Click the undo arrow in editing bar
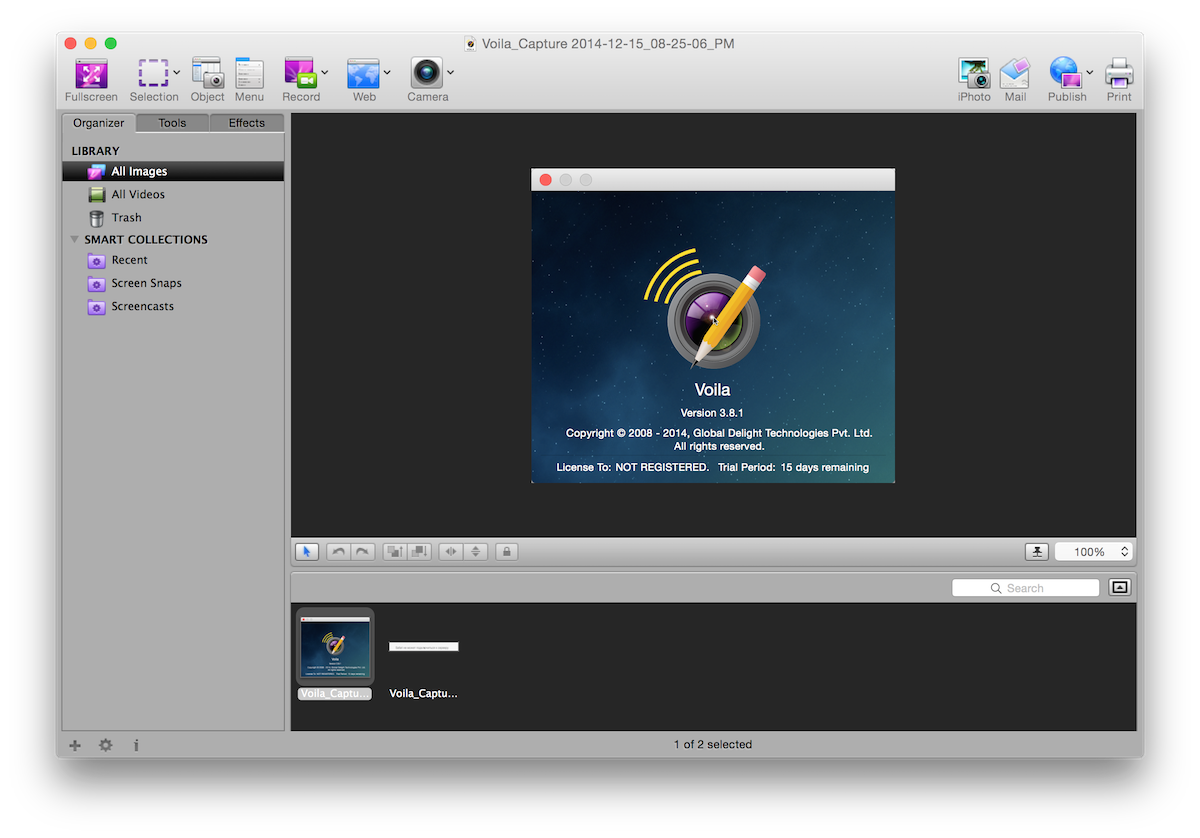 click(x=339, y=551)
